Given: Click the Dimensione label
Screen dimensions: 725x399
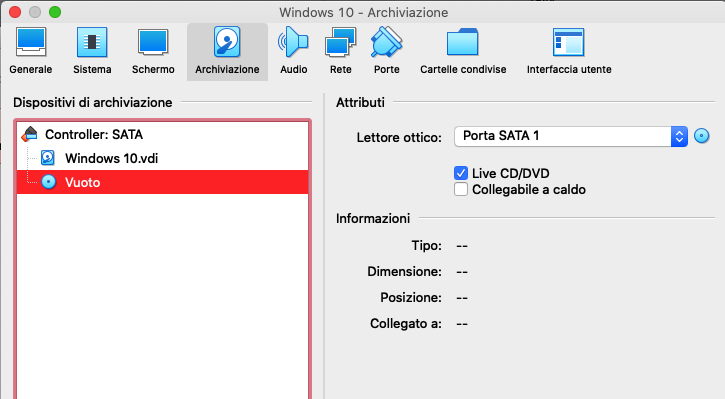Looking at the screenshot, I should pos(404,271).
